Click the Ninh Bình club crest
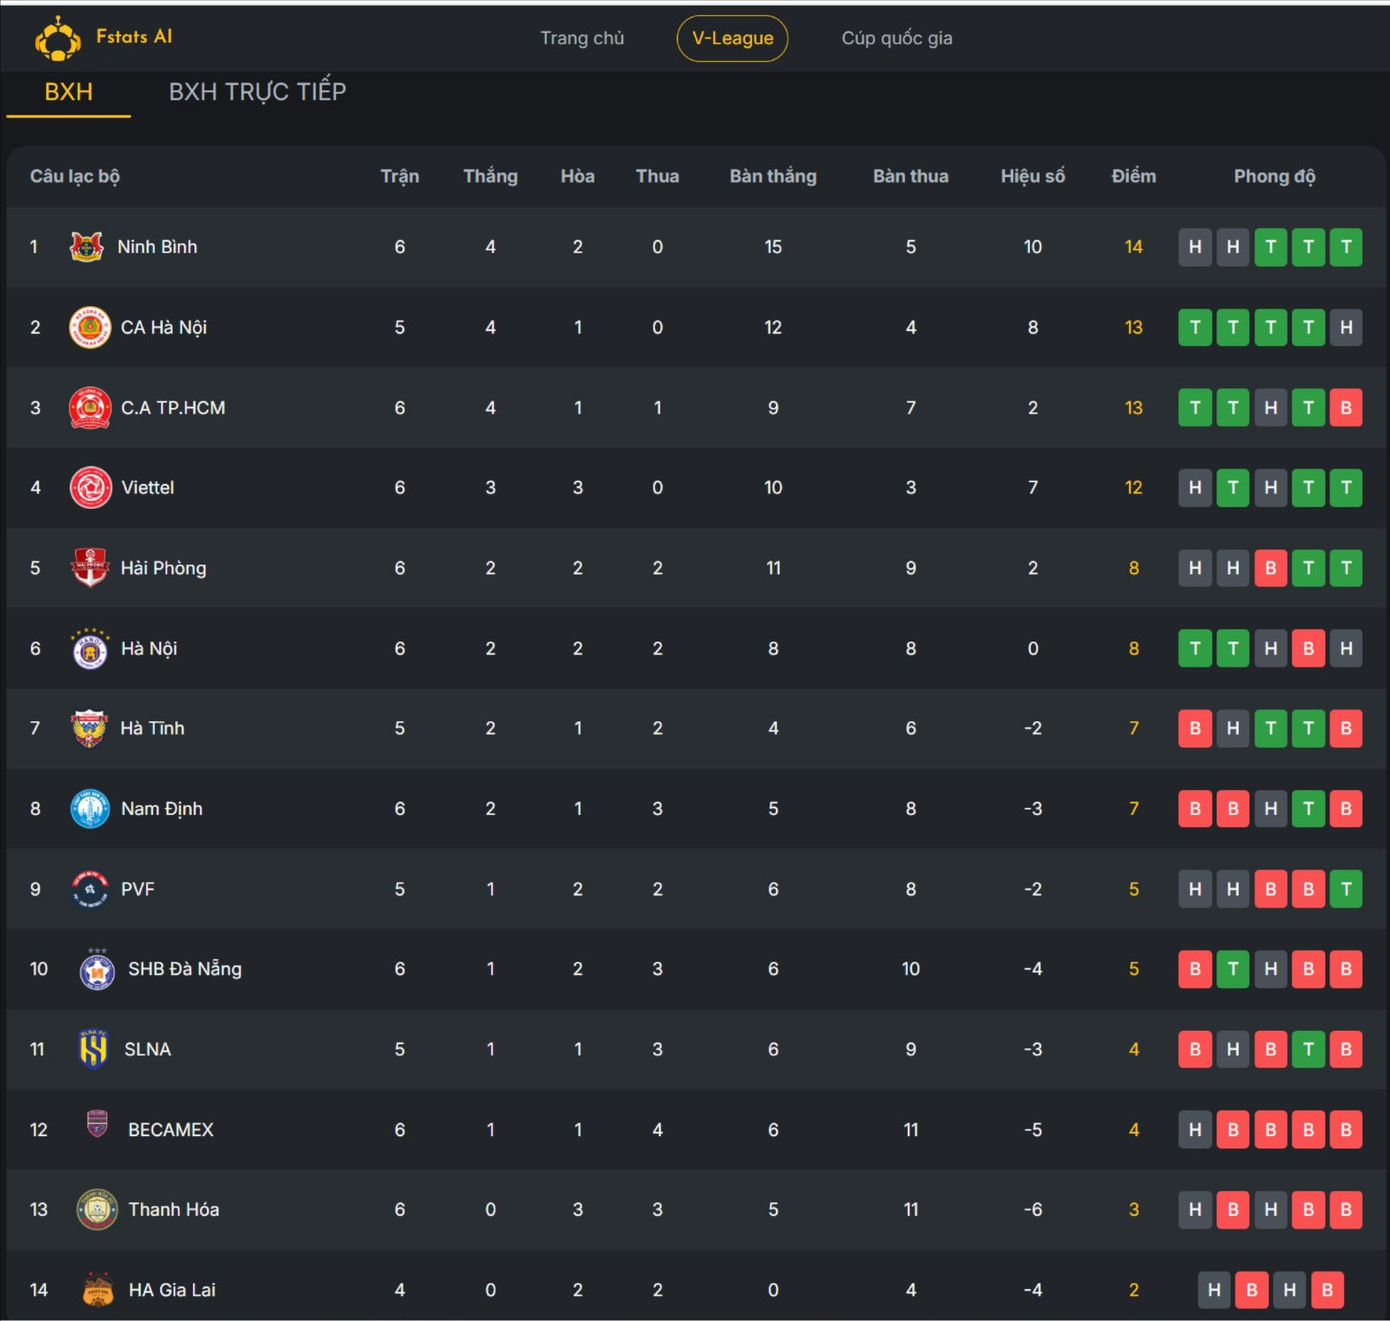Screen dimensions: 1390x1321 87,247
